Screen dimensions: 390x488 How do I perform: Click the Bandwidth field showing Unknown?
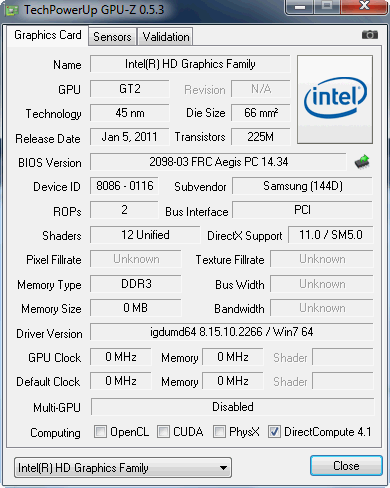(x=322, y=308)
